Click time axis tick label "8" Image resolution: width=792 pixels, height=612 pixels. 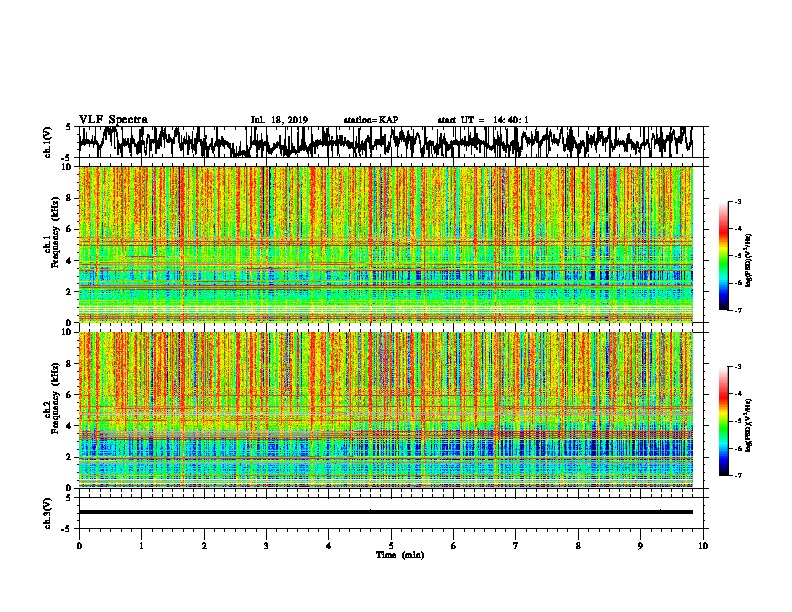(x=578, y=546)
